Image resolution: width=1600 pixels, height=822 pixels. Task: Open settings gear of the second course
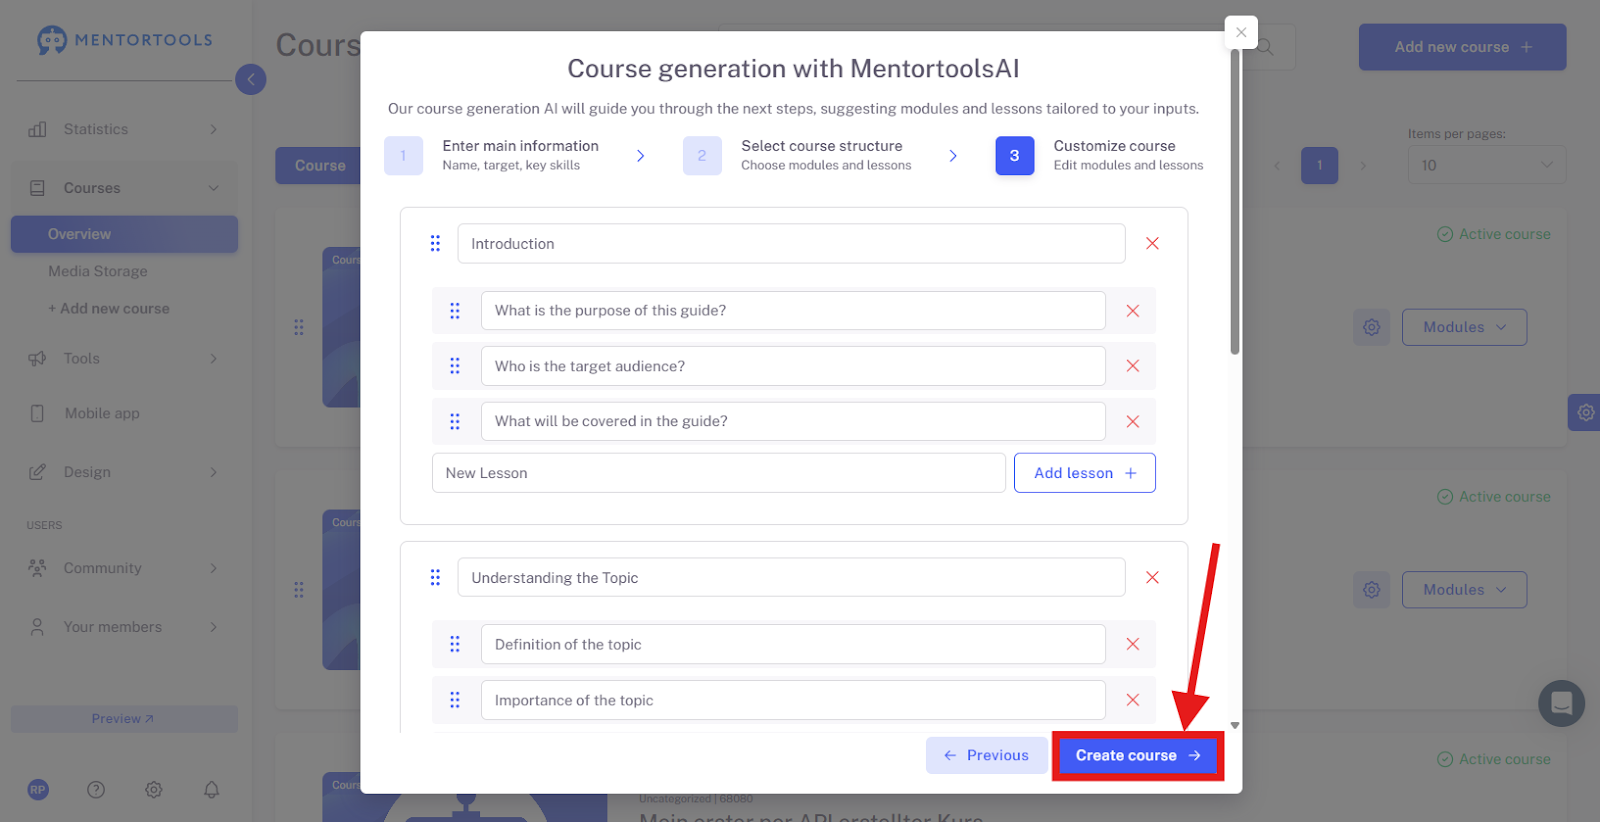1371,590
